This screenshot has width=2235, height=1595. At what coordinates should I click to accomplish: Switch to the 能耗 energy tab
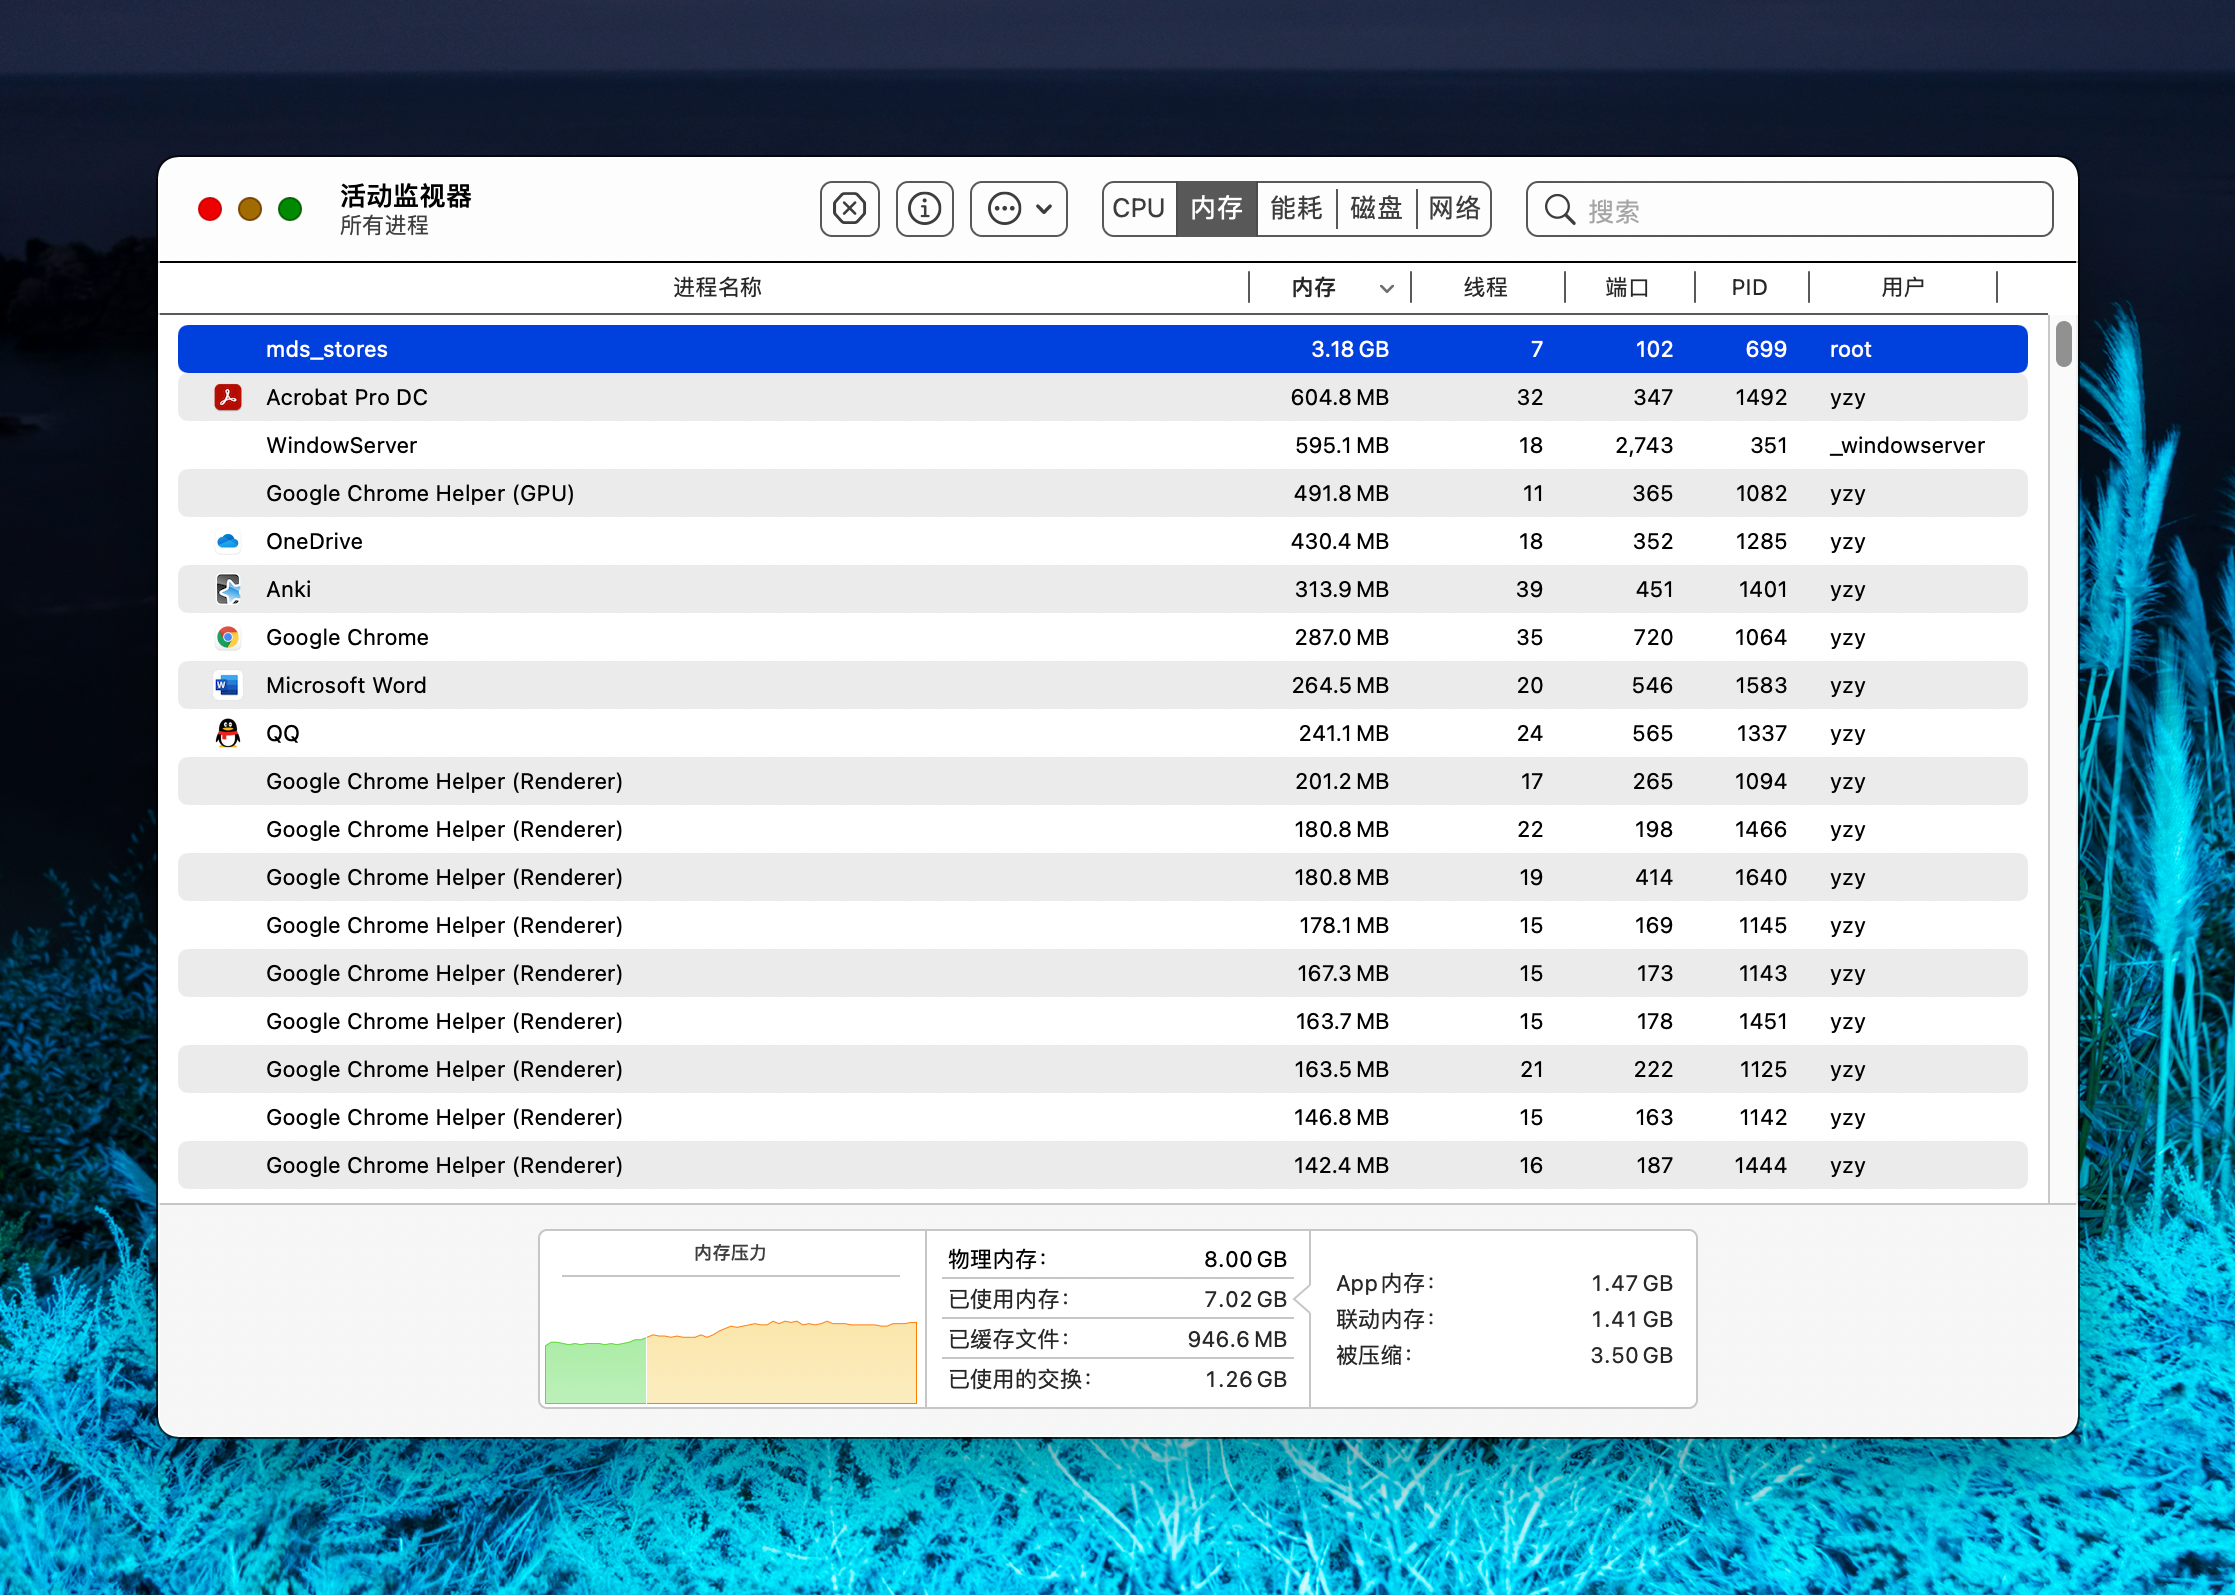[x=1296, y=208]
